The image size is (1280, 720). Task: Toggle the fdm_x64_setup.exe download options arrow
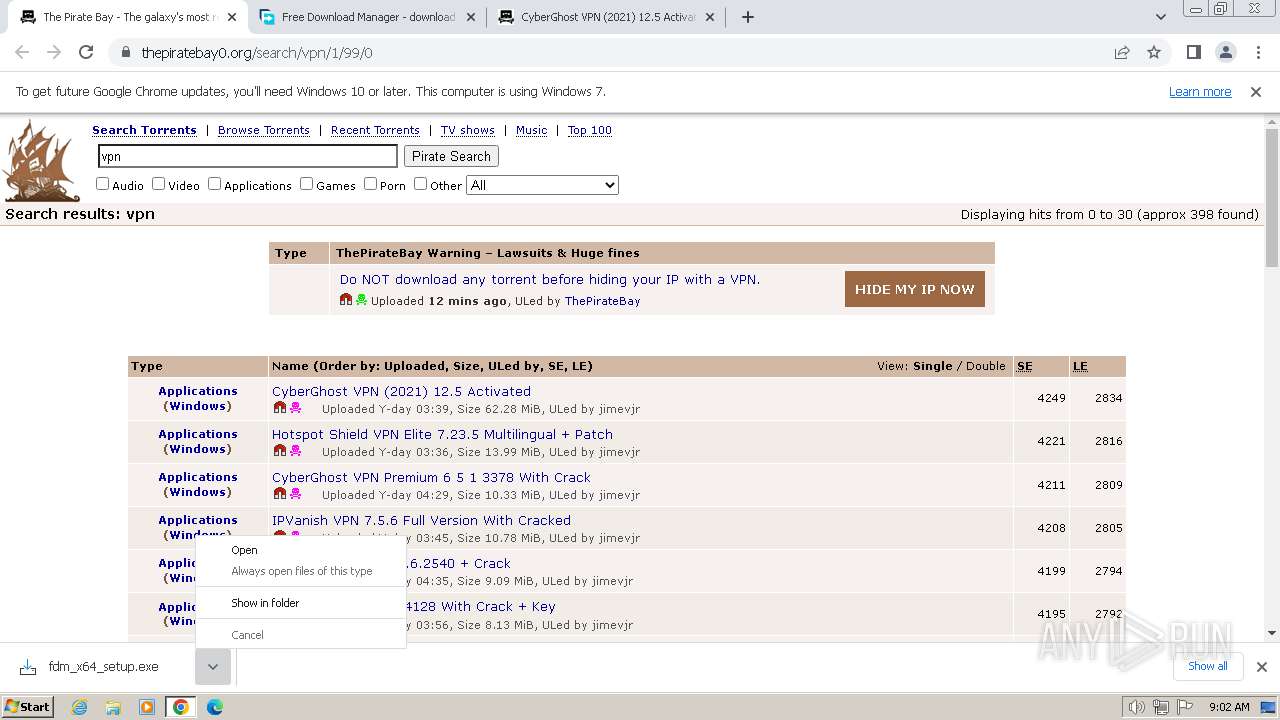pyautogui.click(x=213, y=667)
